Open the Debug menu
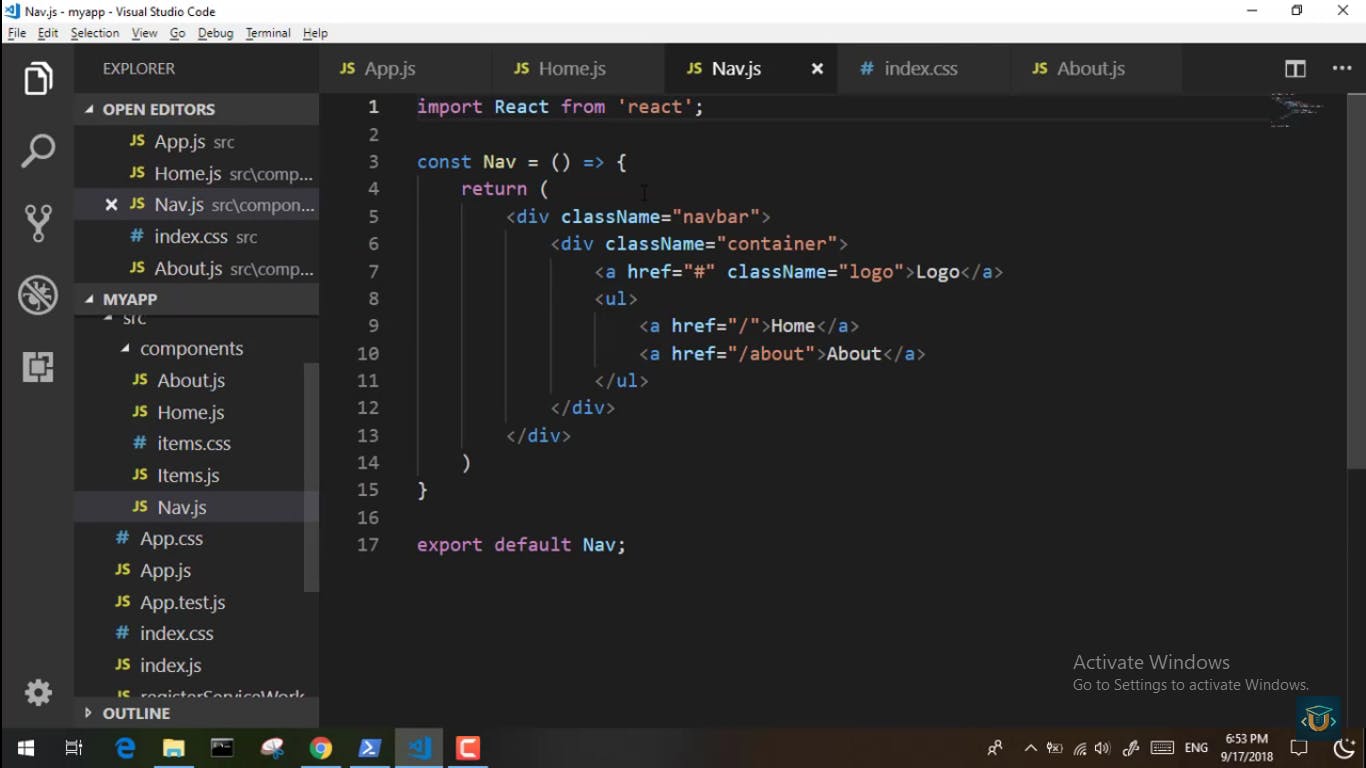Screen dimensions: 1366x768 215,33
